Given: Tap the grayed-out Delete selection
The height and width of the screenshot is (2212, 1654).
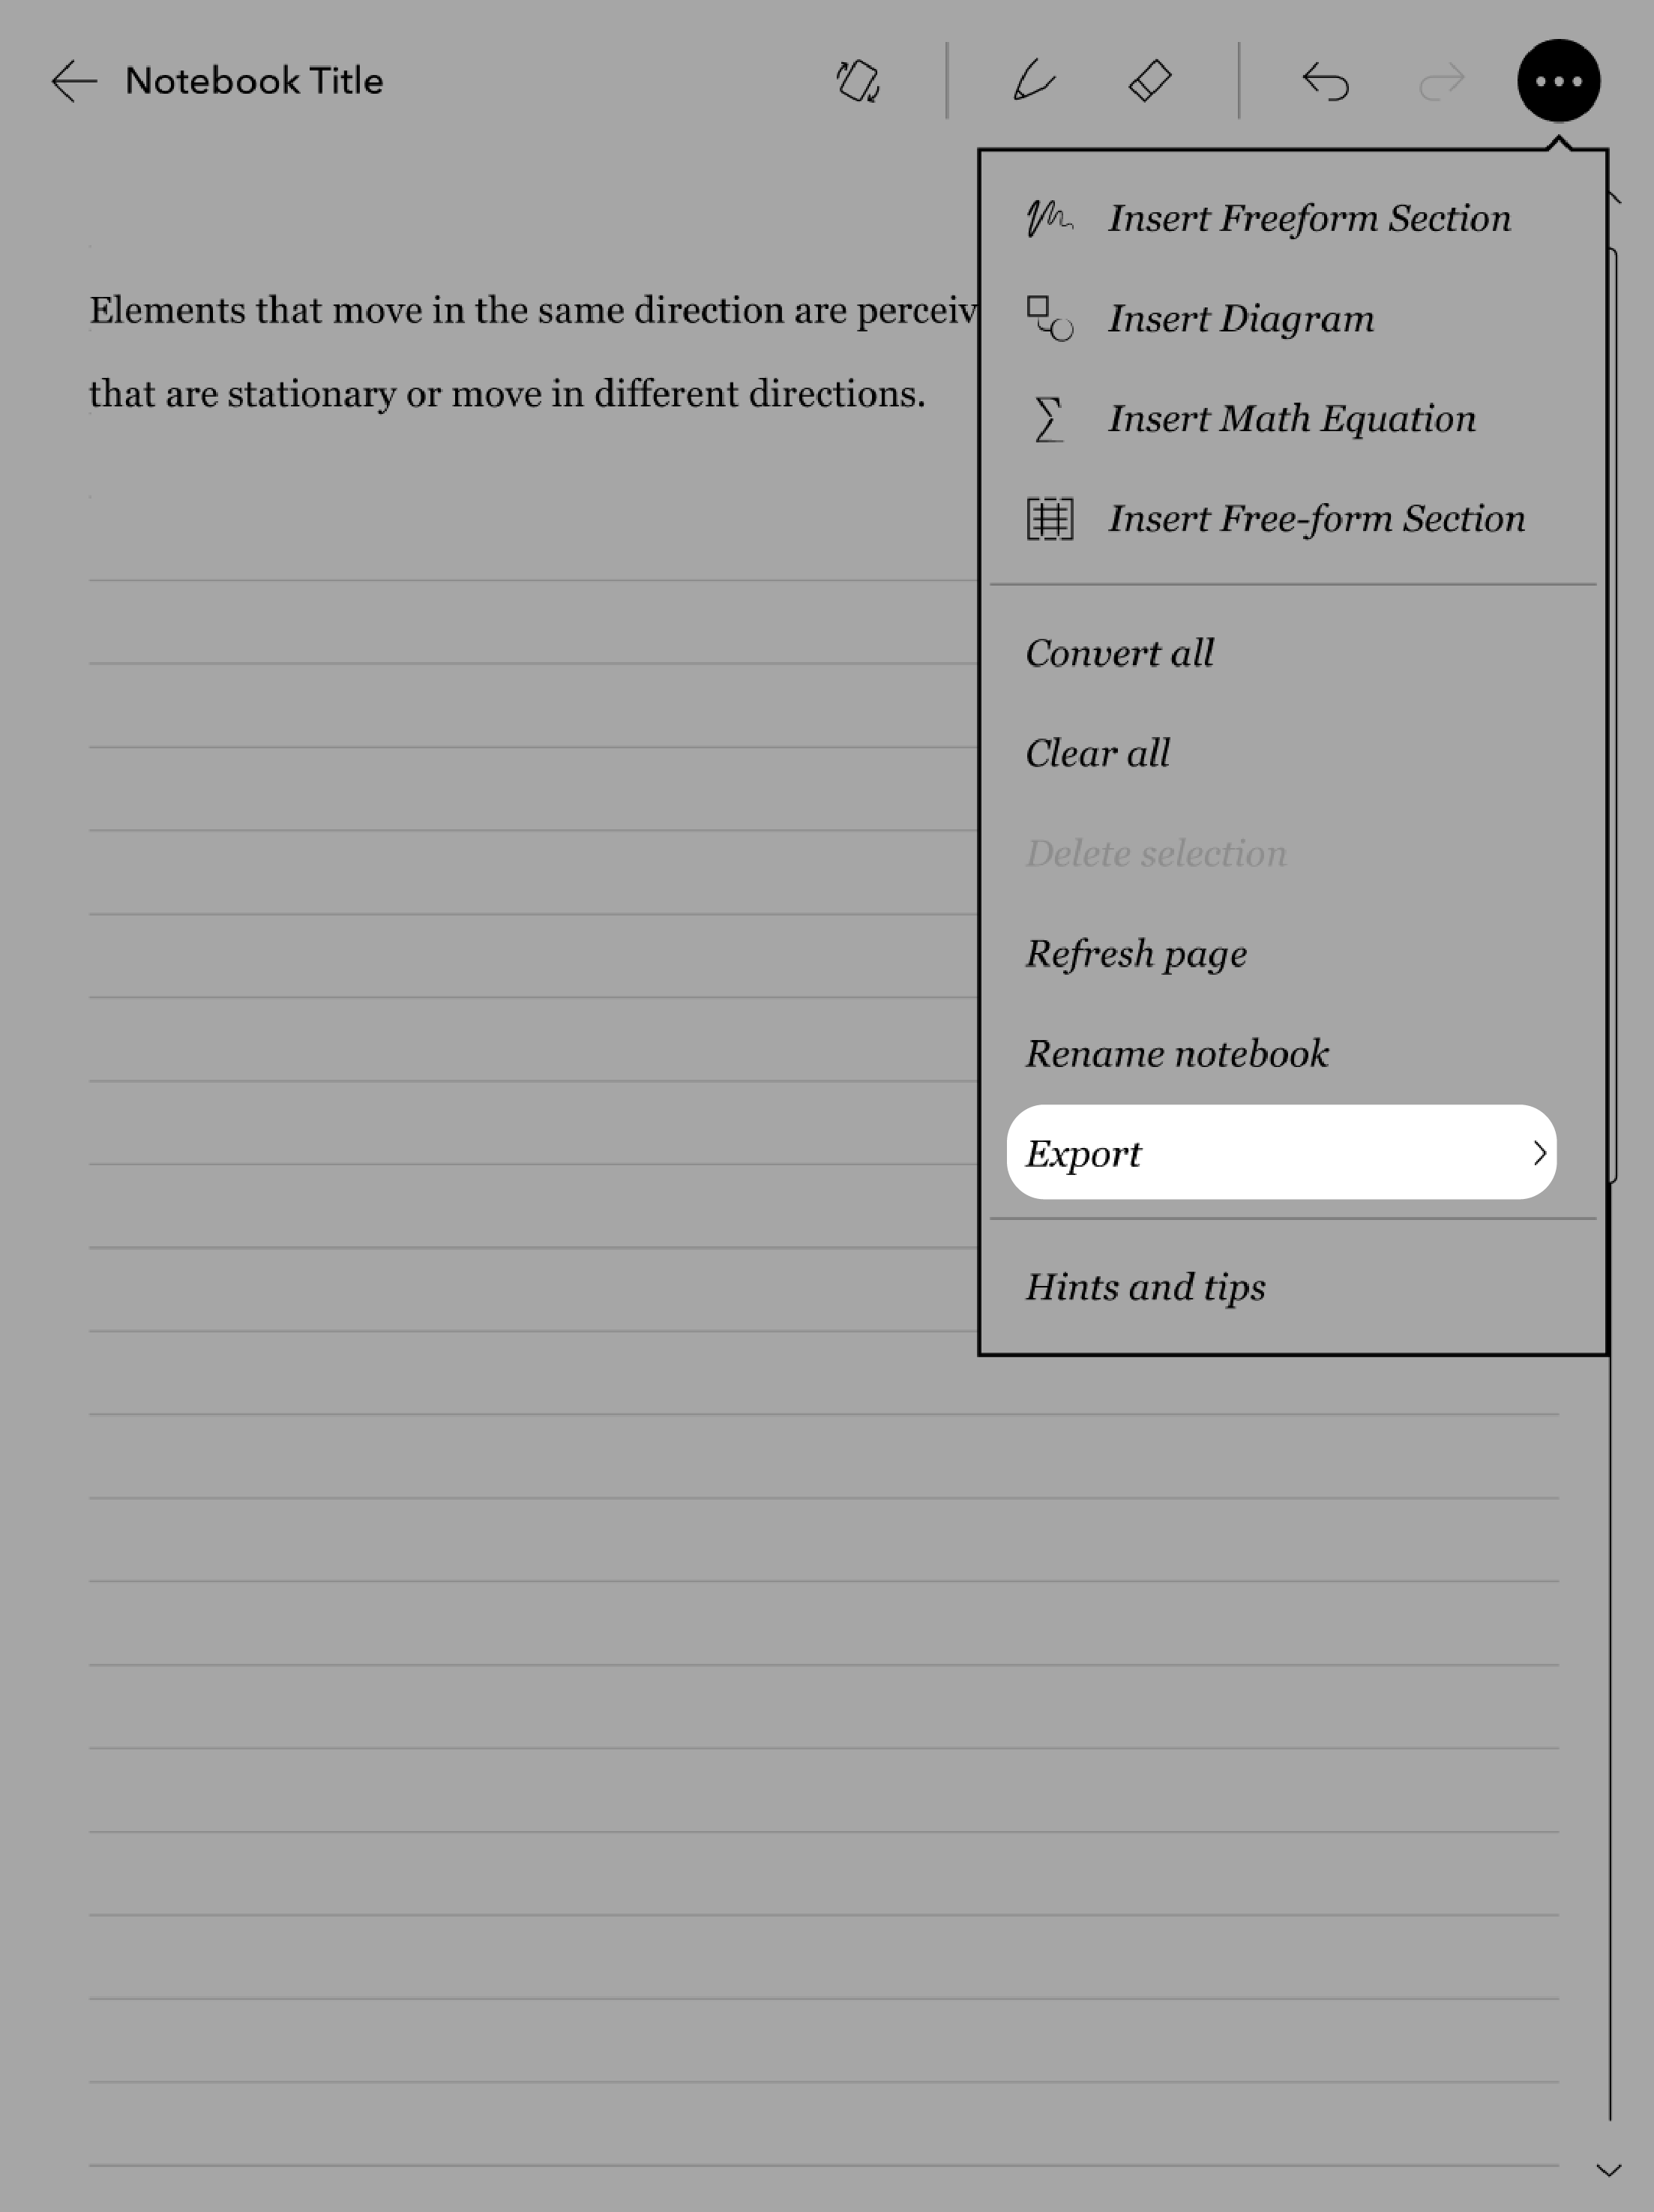Looking at the screenshot, I should [1155, 855].
